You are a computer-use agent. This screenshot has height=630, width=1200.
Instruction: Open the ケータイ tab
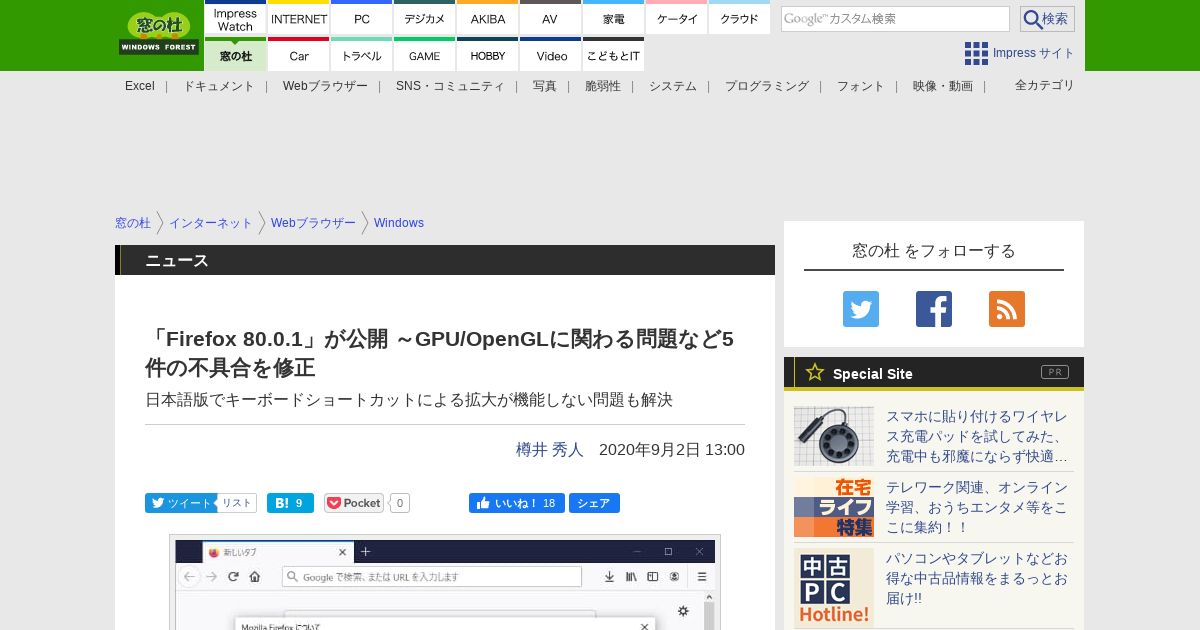tap(677, 19)
